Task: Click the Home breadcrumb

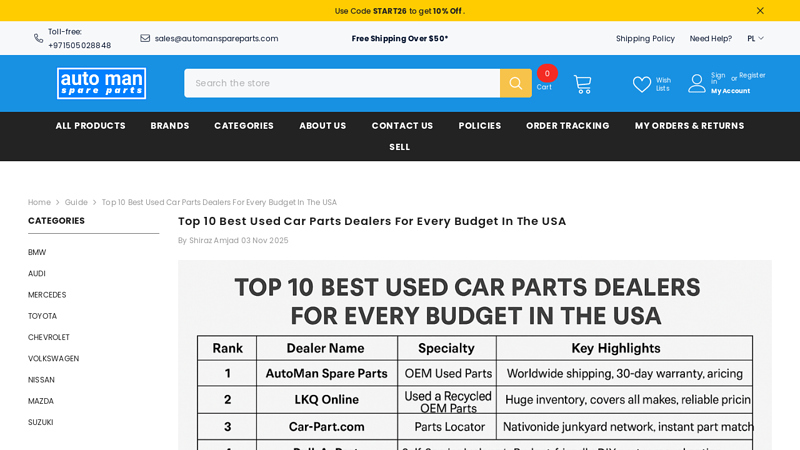Action: [x=39, y=202]
